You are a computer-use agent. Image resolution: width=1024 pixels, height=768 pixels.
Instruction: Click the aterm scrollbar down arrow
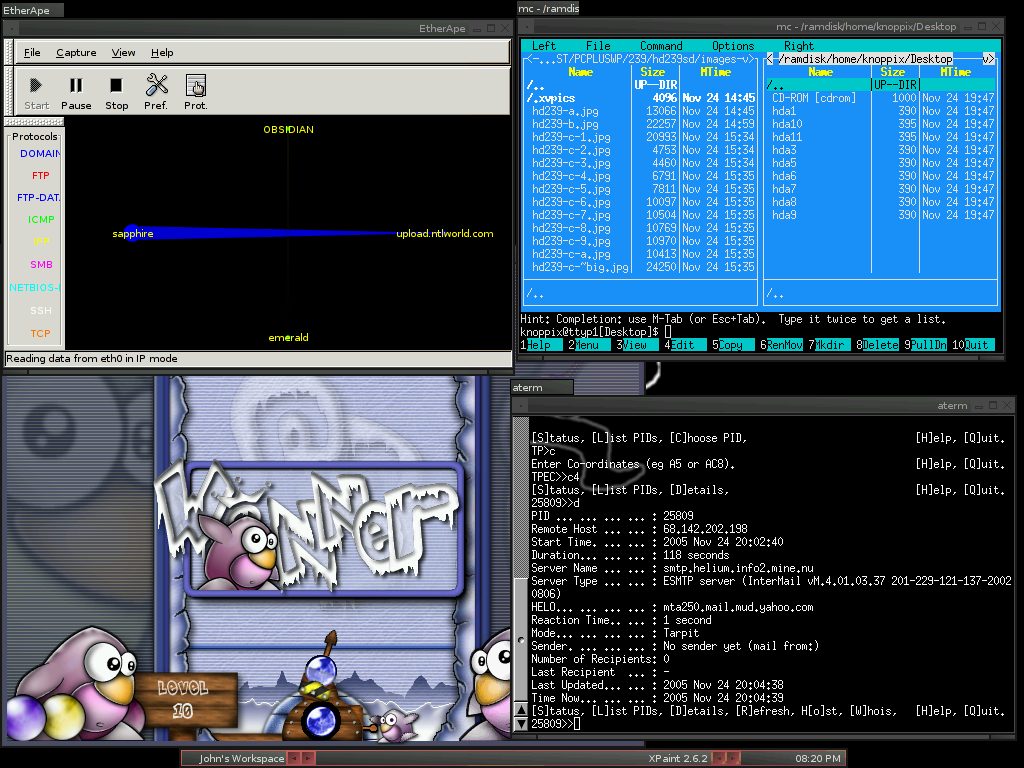coord(520,724)
